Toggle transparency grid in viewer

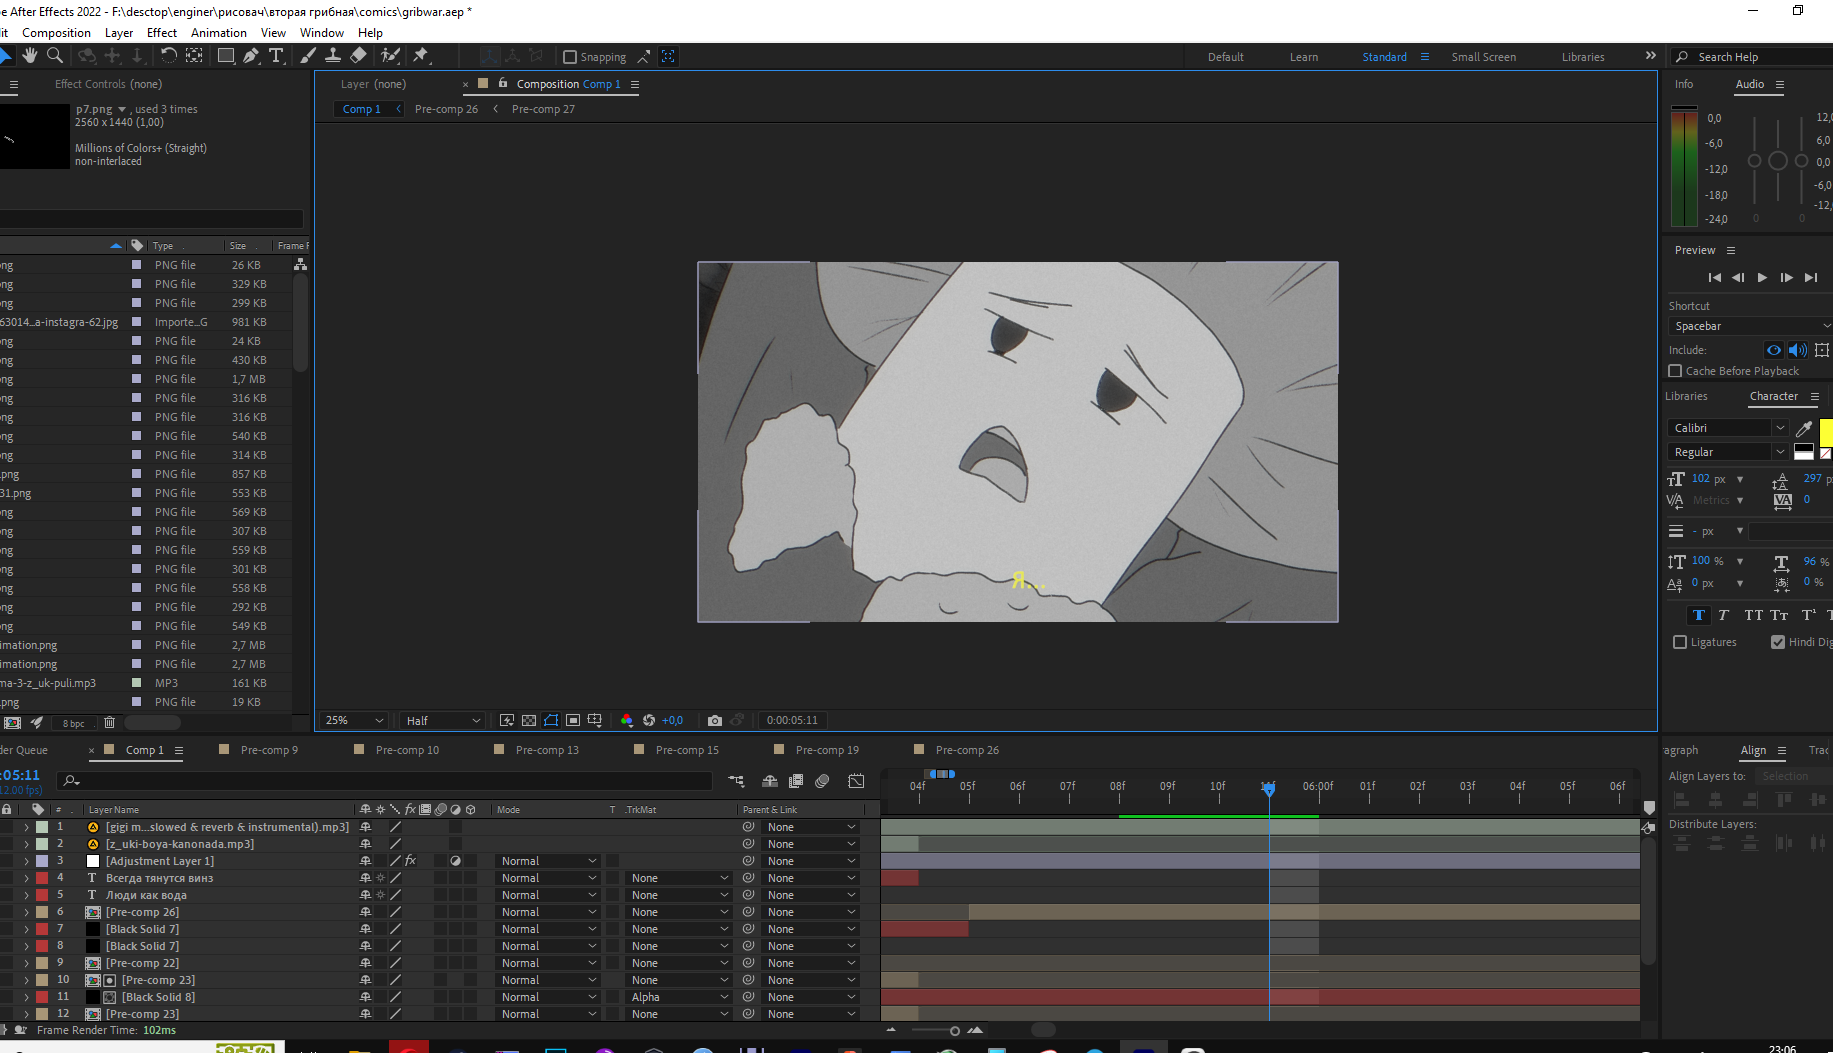point(529,720)
